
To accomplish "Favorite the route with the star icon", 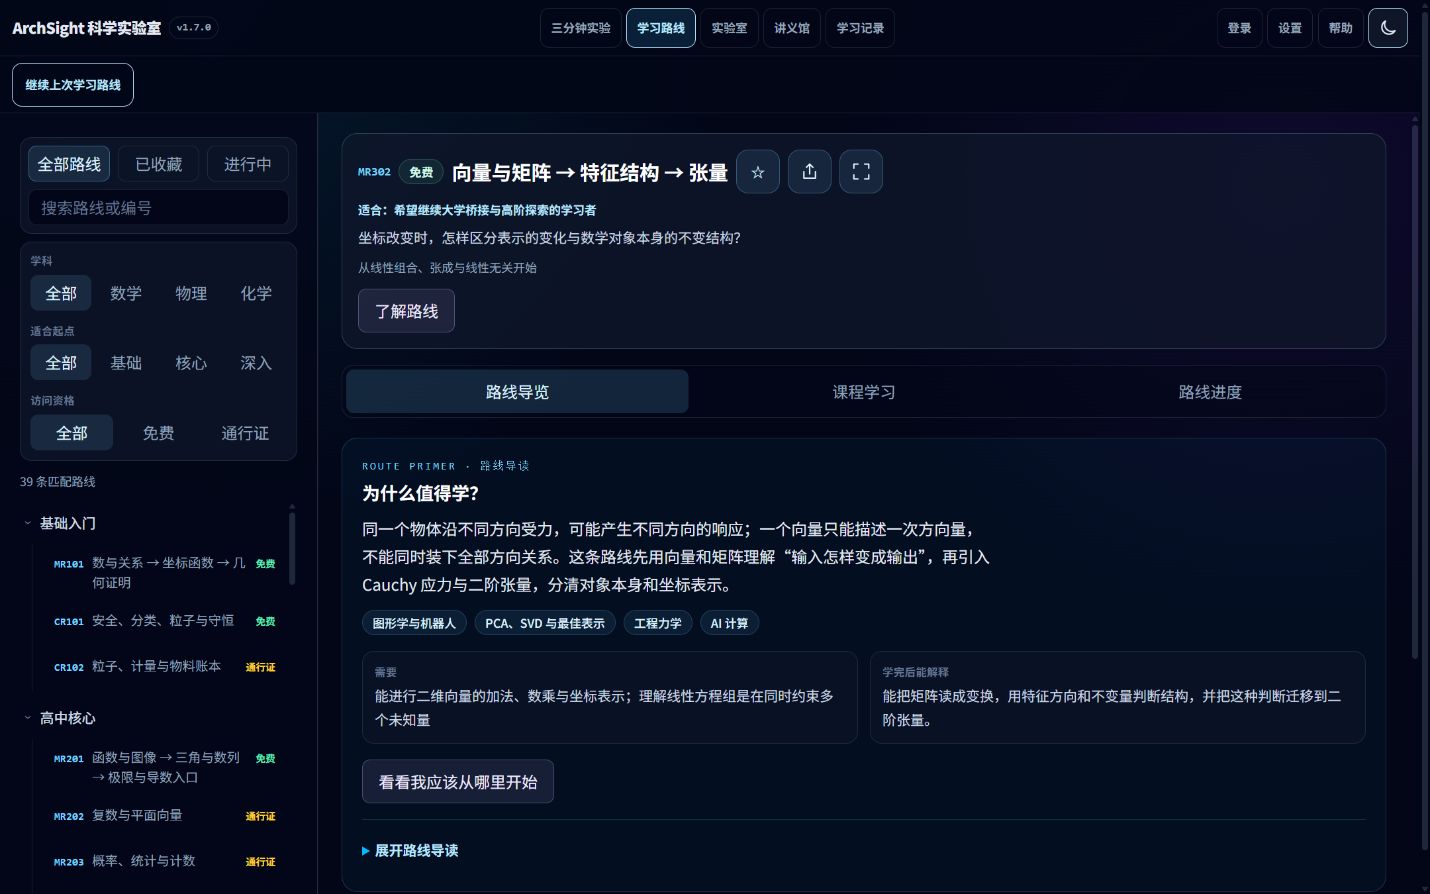I will 758,172.
